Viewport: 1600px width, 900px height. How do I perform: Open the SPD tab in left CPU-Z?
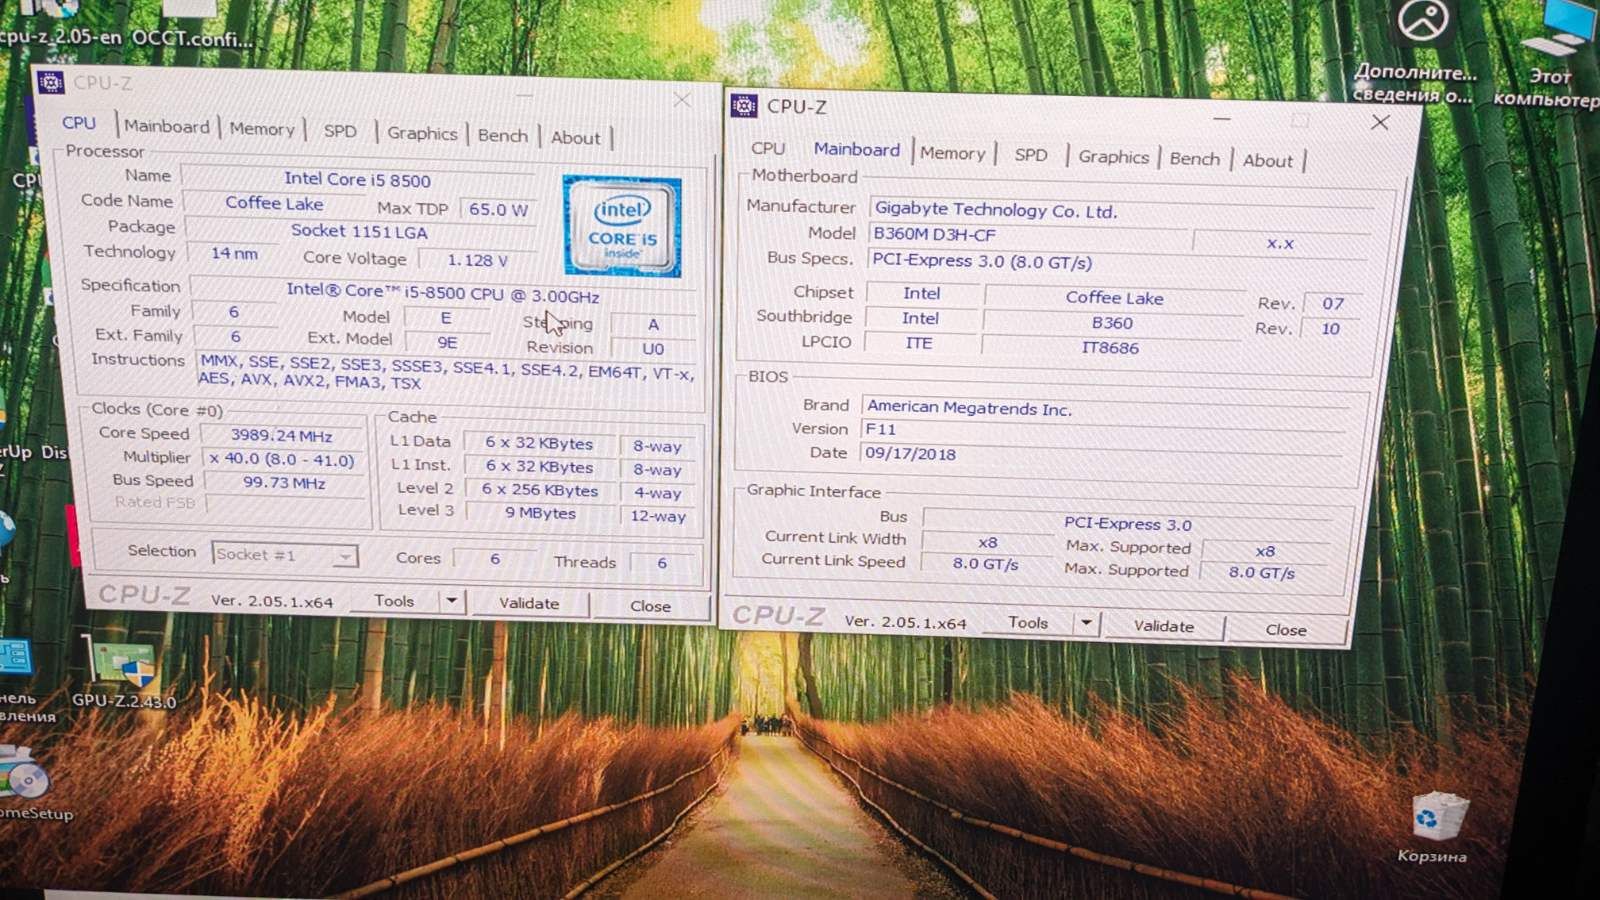340,130
